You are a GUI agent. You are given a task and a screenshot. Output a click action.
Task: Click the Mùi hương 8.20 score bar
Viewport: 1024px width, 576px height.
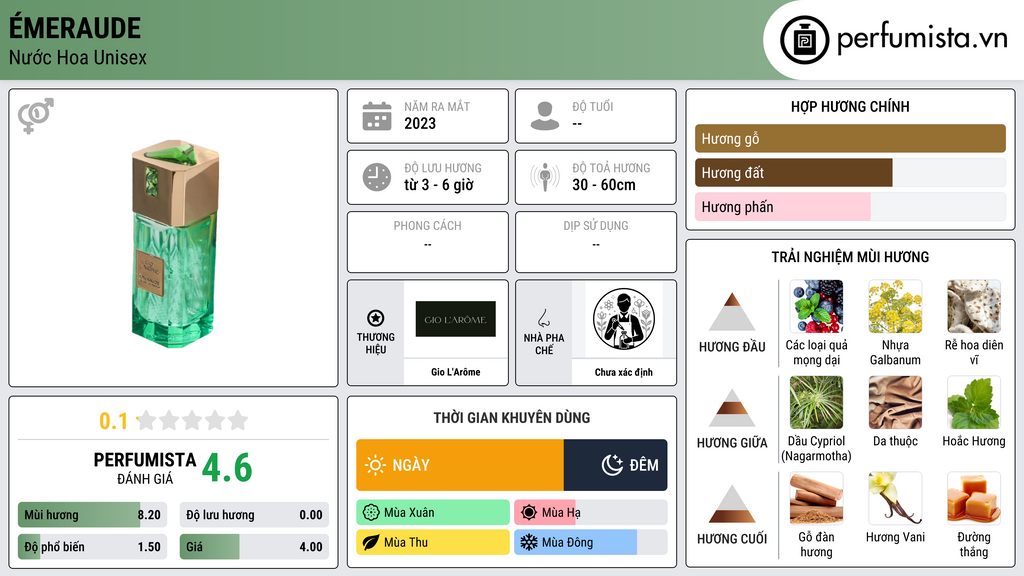[x=93, y=515]
